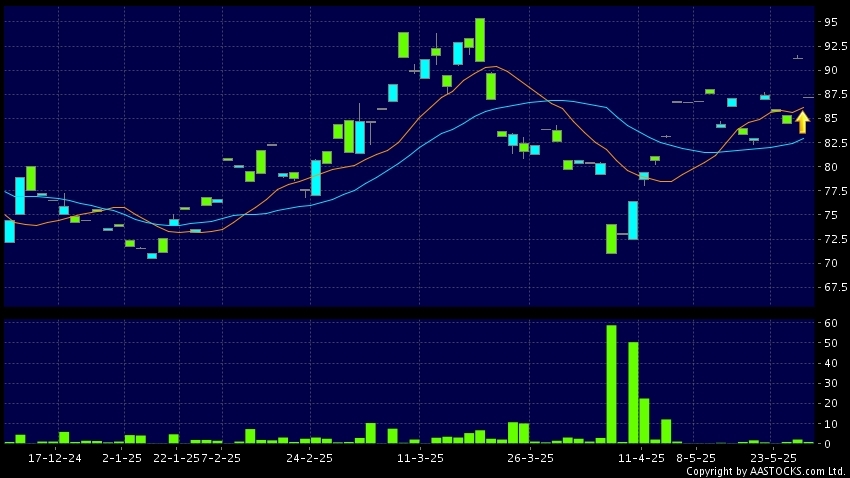Click the 30 volume axis label
The height and width of the screenshot is (478, 850).
[830, 384]
